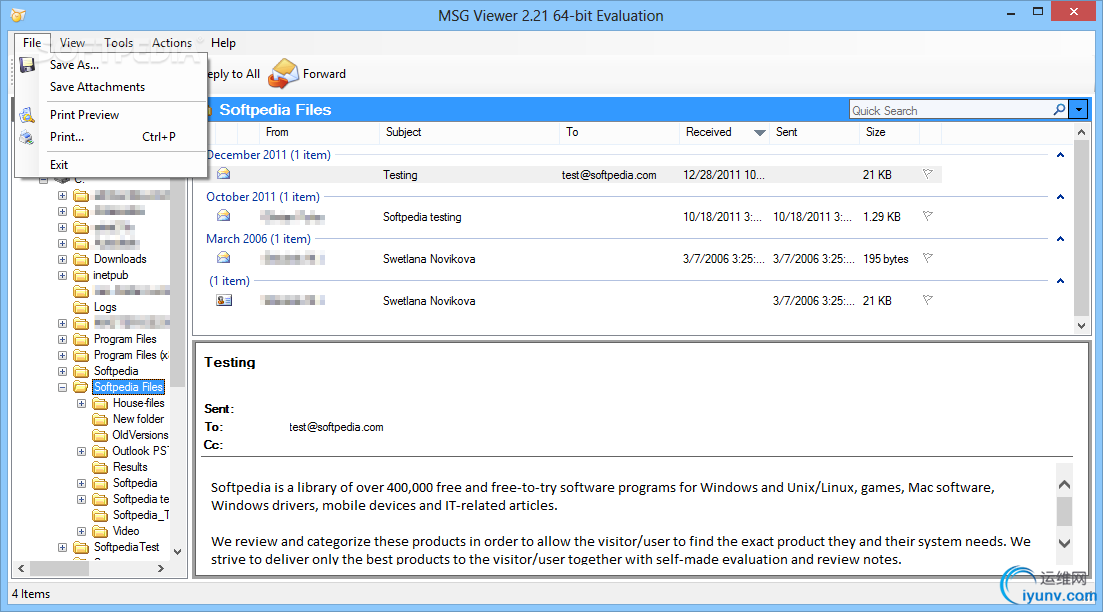Select Print... in the File menu
Image resolution: width=1103 pixels, height=612 pixels.
coord(110,136)
